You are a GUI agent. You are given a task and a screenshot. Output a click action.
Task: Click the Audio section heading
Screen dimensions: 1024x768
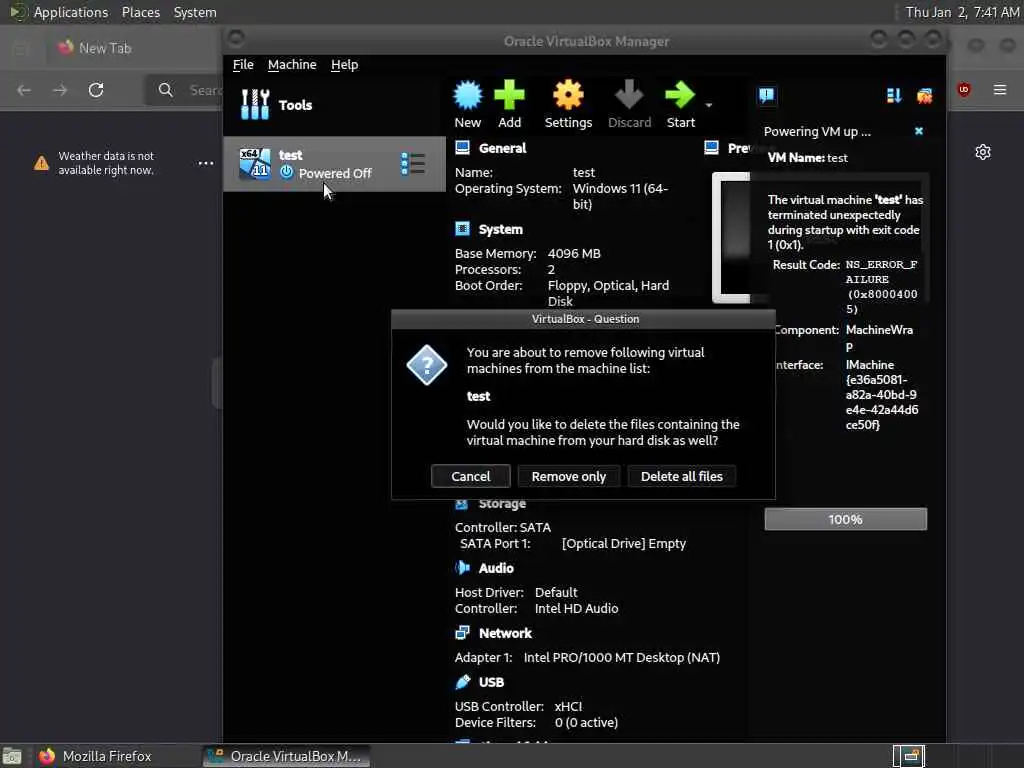coord(496,568)
